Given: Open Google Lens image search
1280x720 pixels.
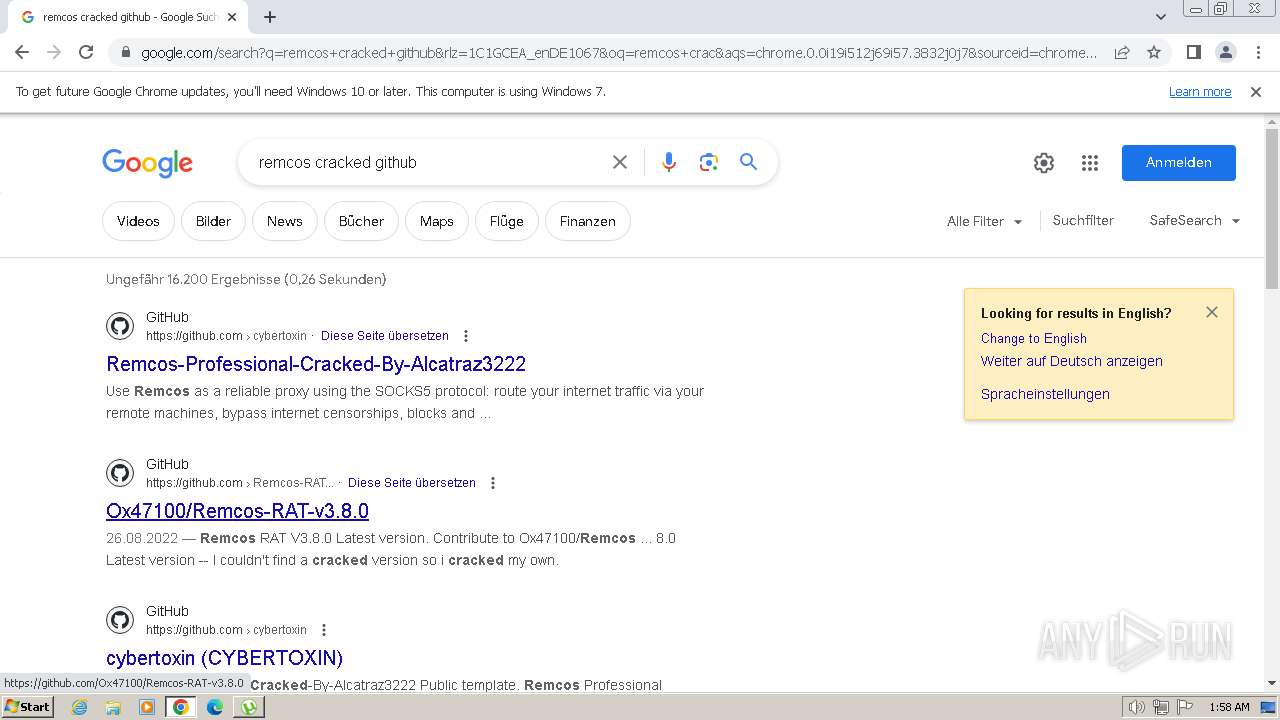Looking at the screenshot, I should click(x=709, y=162).
